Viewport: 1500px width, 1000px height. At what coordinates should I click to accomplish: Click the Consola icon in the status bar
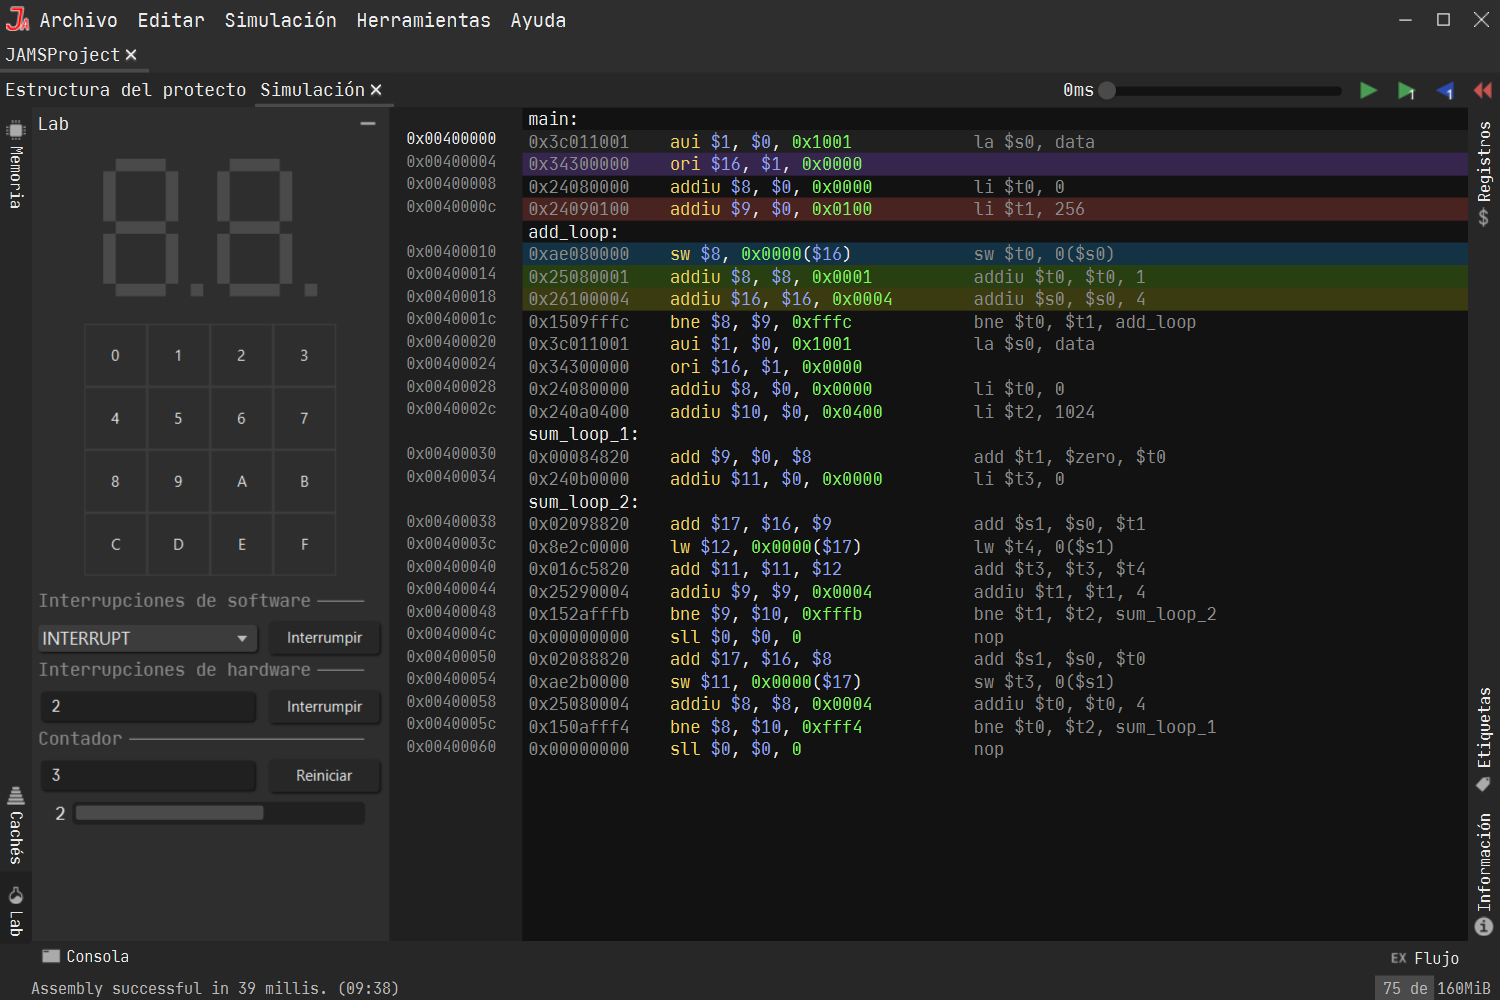coord(50,956)
